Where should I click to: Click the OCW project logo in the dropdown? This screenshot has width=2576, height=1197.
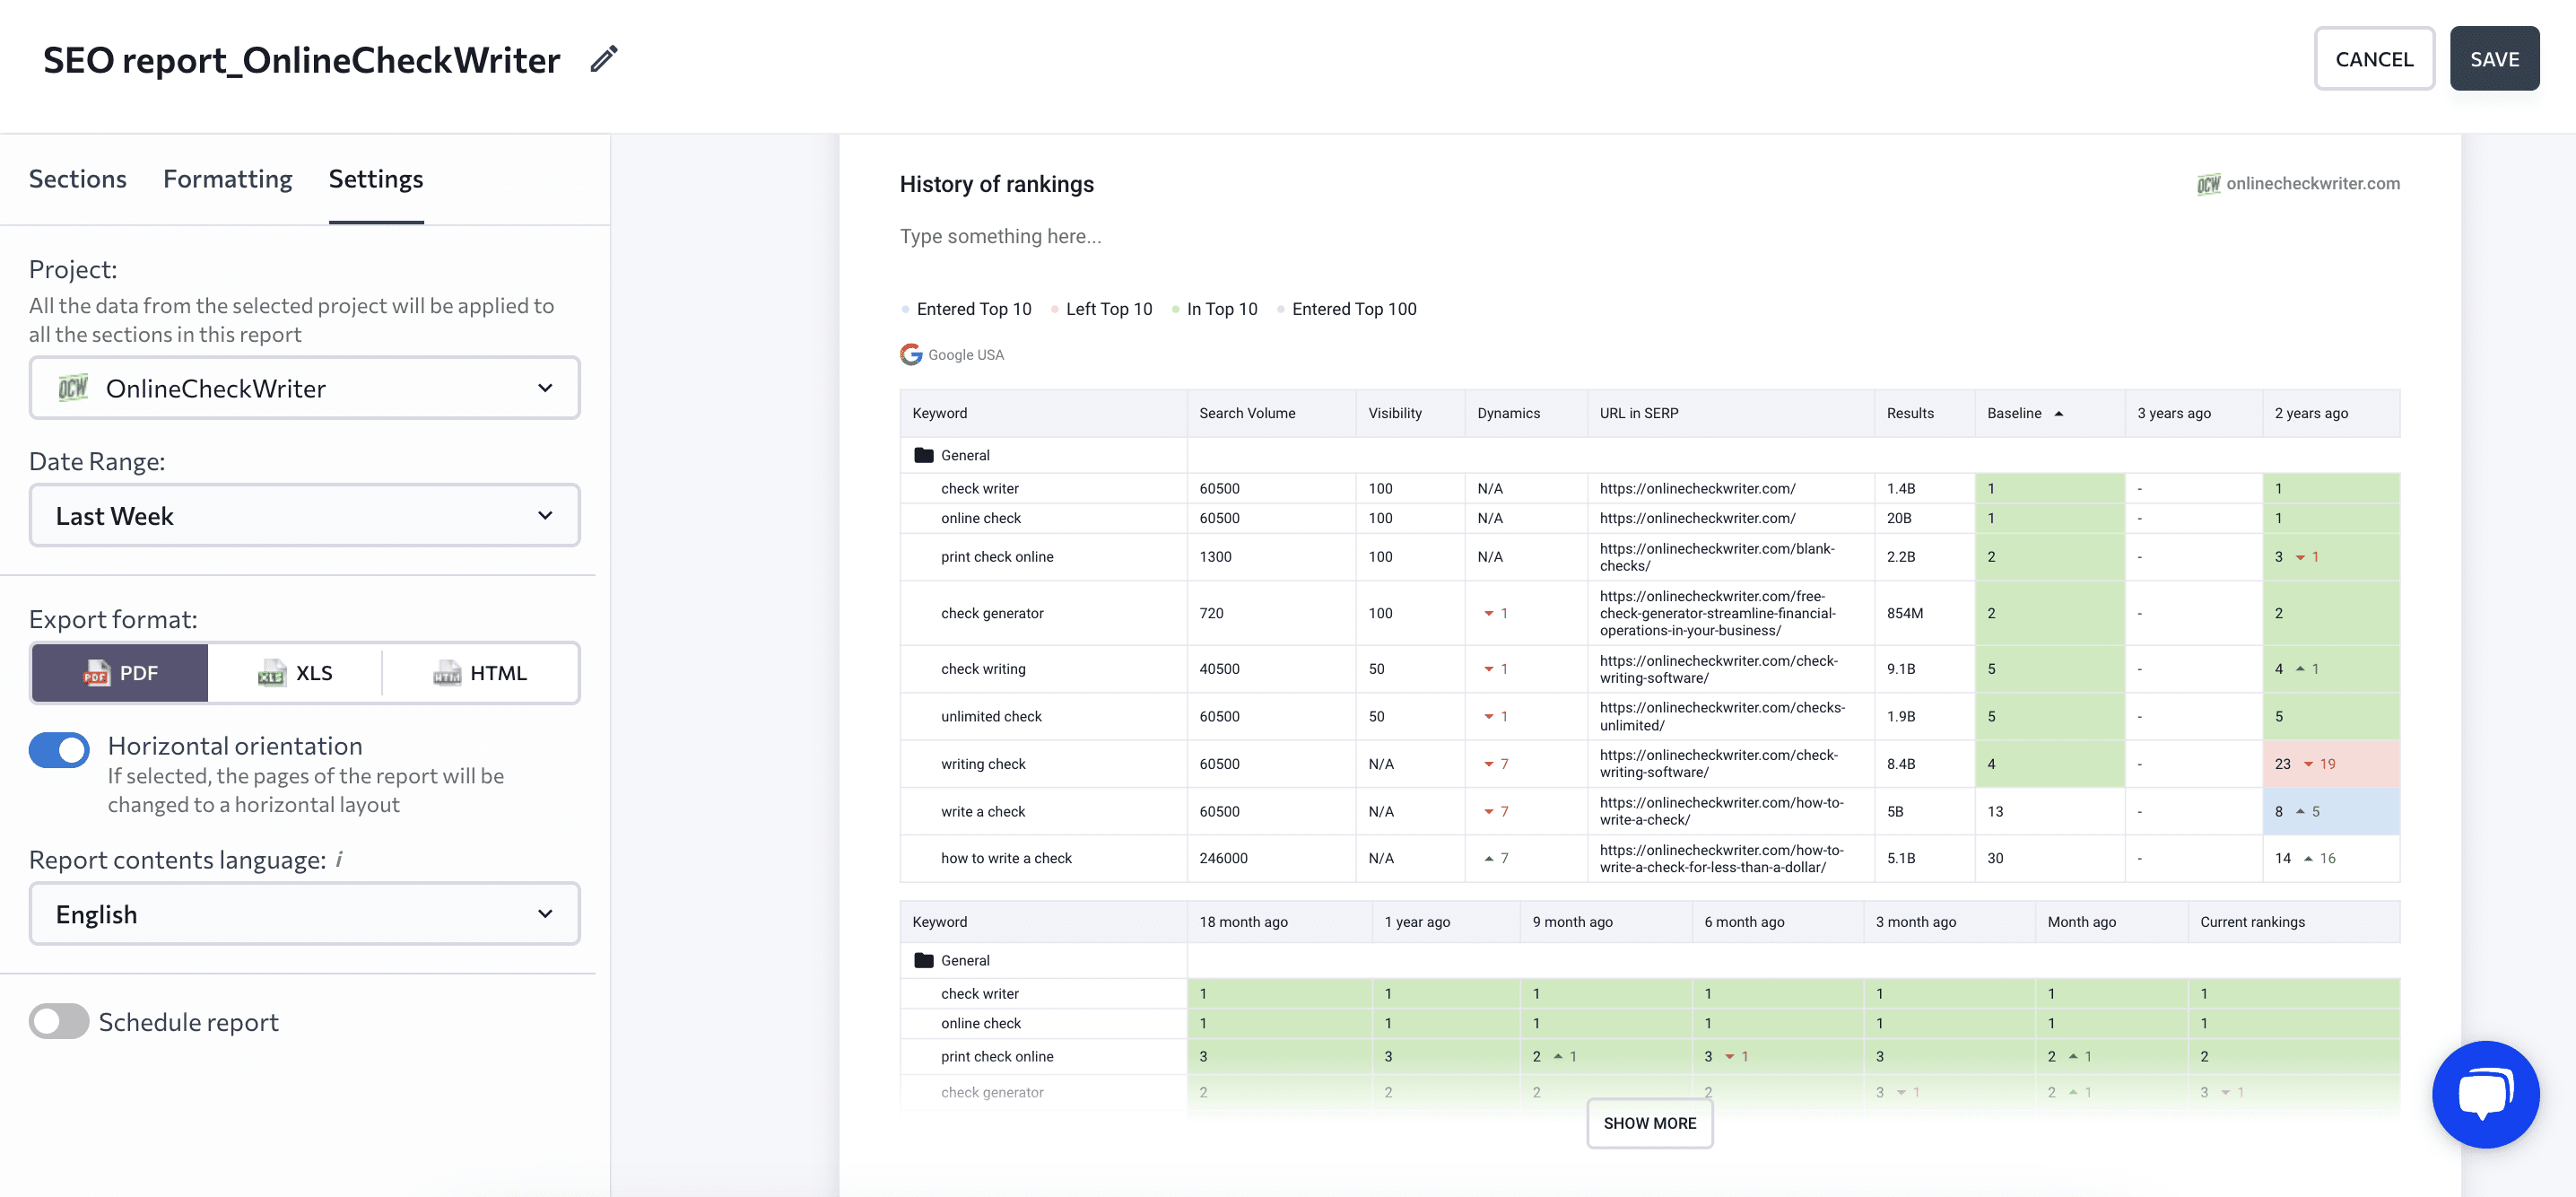pyautogui.click(x=73, y=388)
